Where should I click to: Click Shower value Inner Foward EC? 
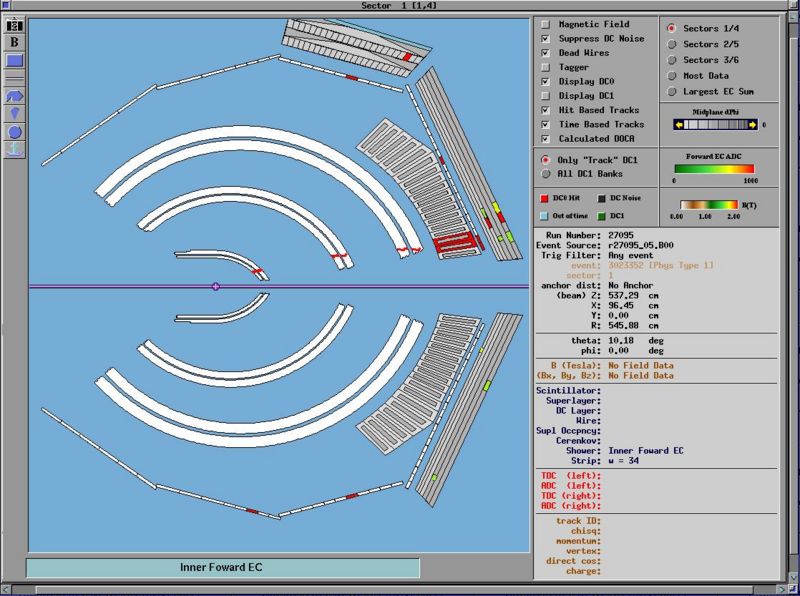(646, 451)
